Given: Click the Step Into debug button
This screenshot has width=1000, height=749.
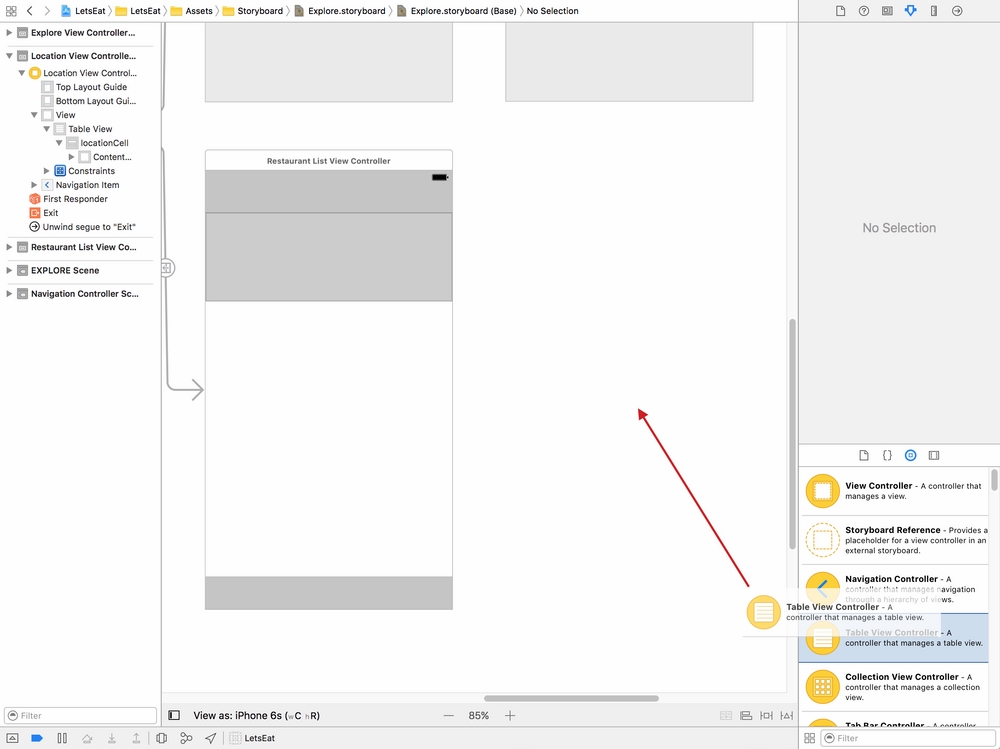Looking at the screenshot, I should click(x=112, y=738).
